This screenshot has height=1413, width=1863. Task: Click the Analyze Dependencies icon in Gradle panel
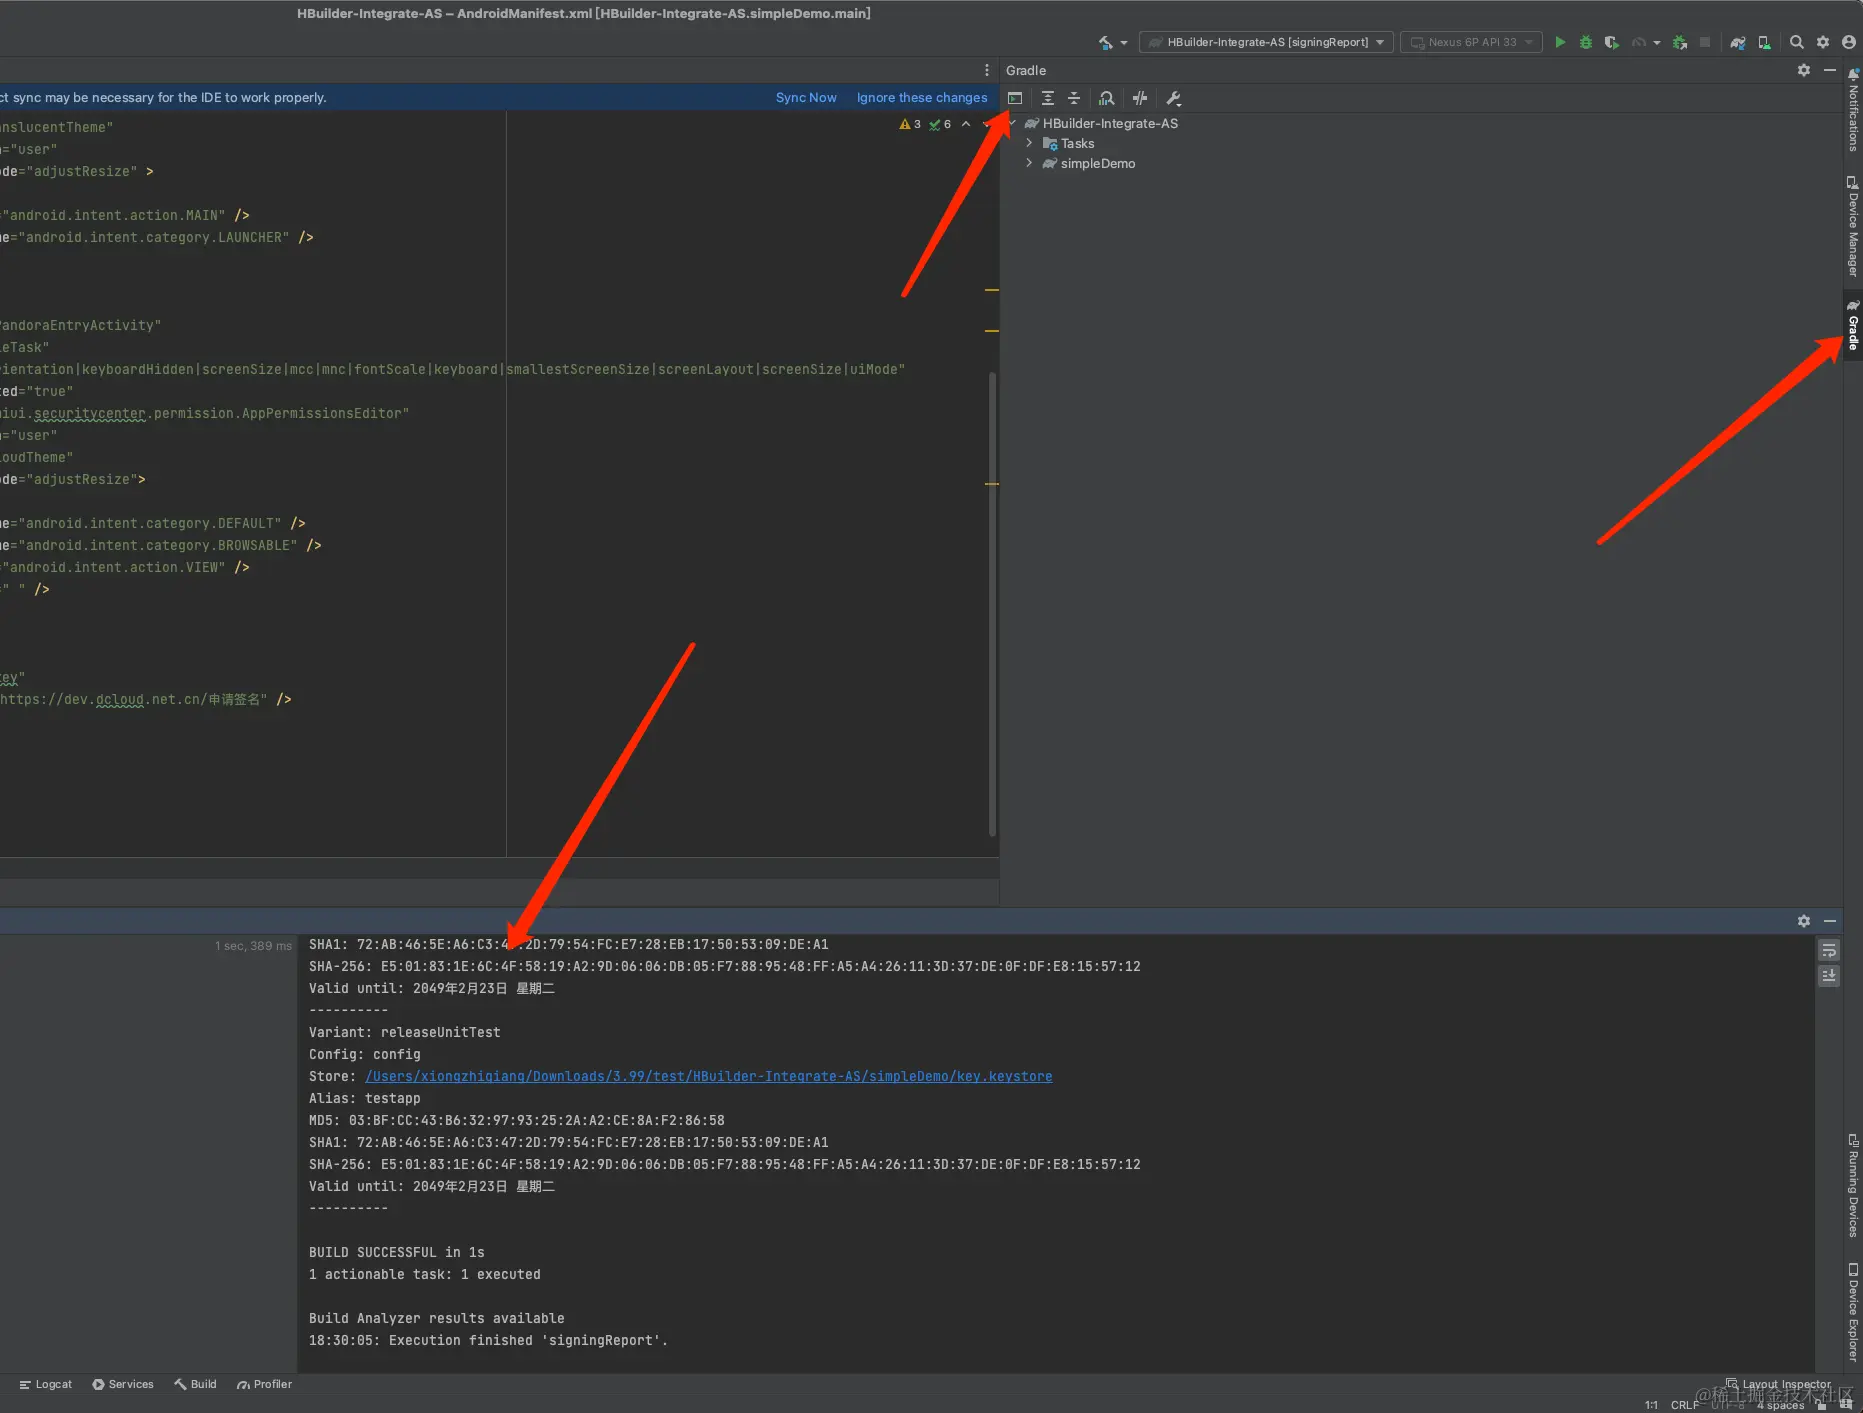coord(1106,98)
